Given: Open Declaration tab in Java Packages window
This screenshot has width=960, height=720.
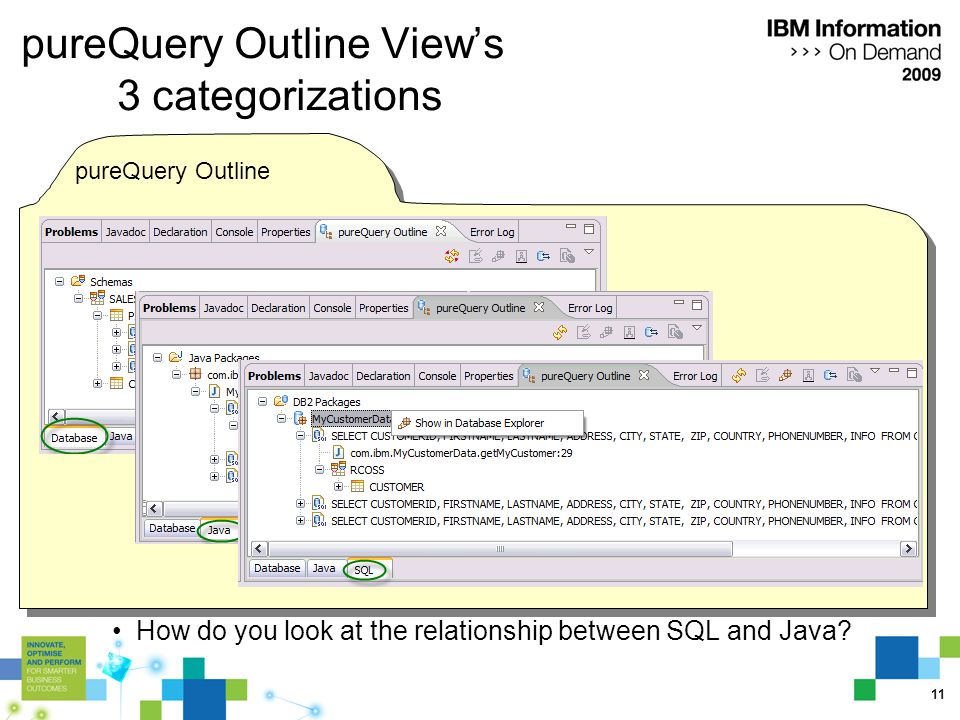Looking at the screenshot, I should (278, 308).
